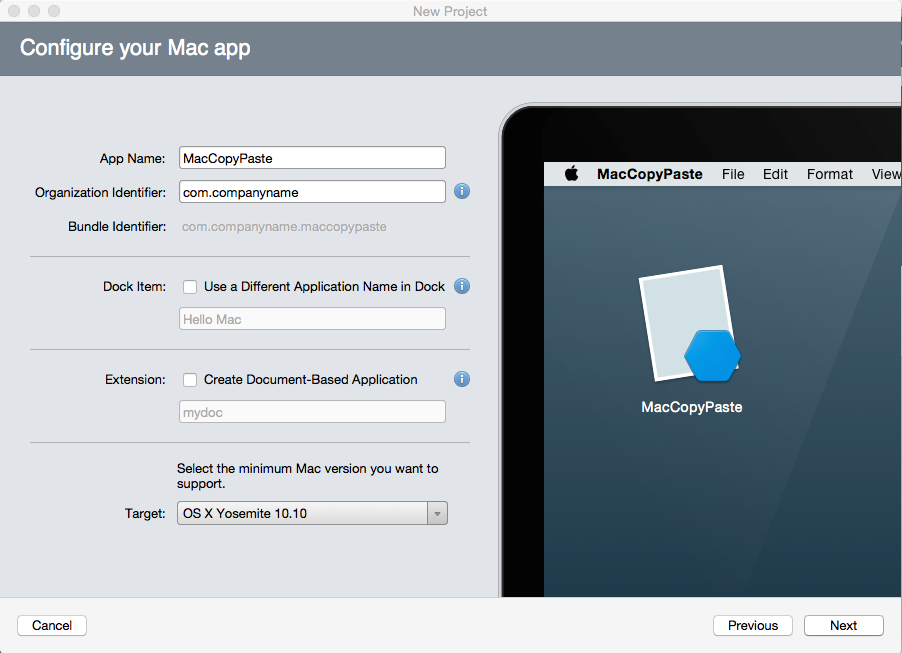Click the Apple logo in preview menu bar
Image resolution: width=902 pixels, height=653 pixels.
tap(571, 173)
